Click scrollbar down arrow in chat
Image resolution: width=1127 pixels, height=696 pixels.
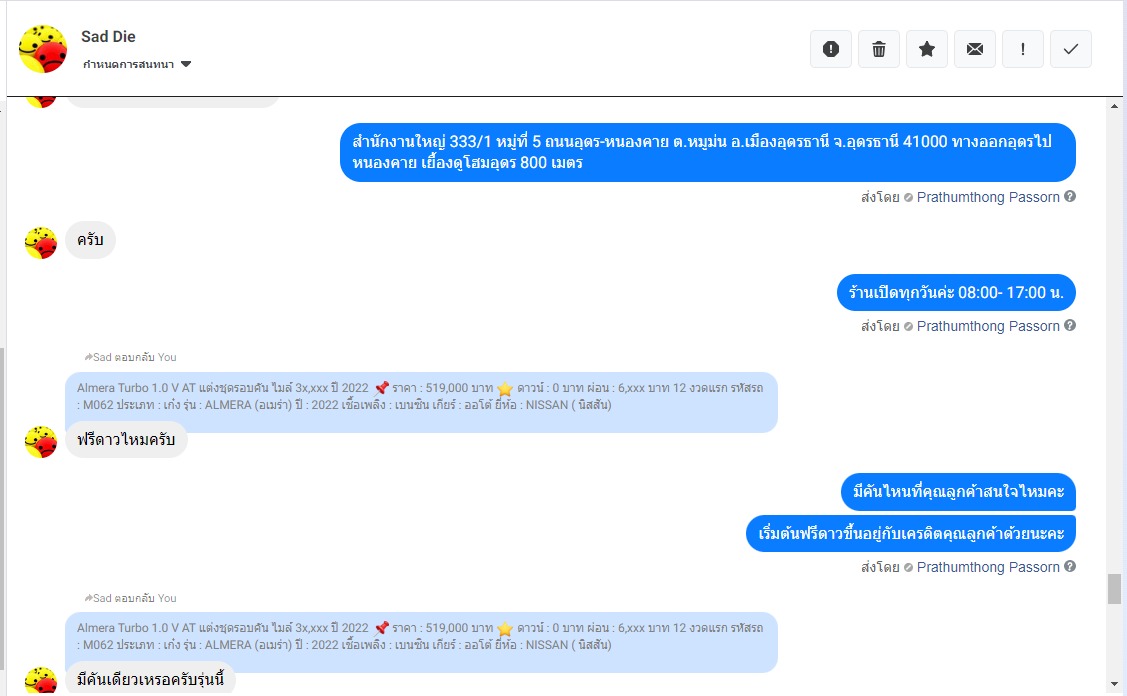1114,684
